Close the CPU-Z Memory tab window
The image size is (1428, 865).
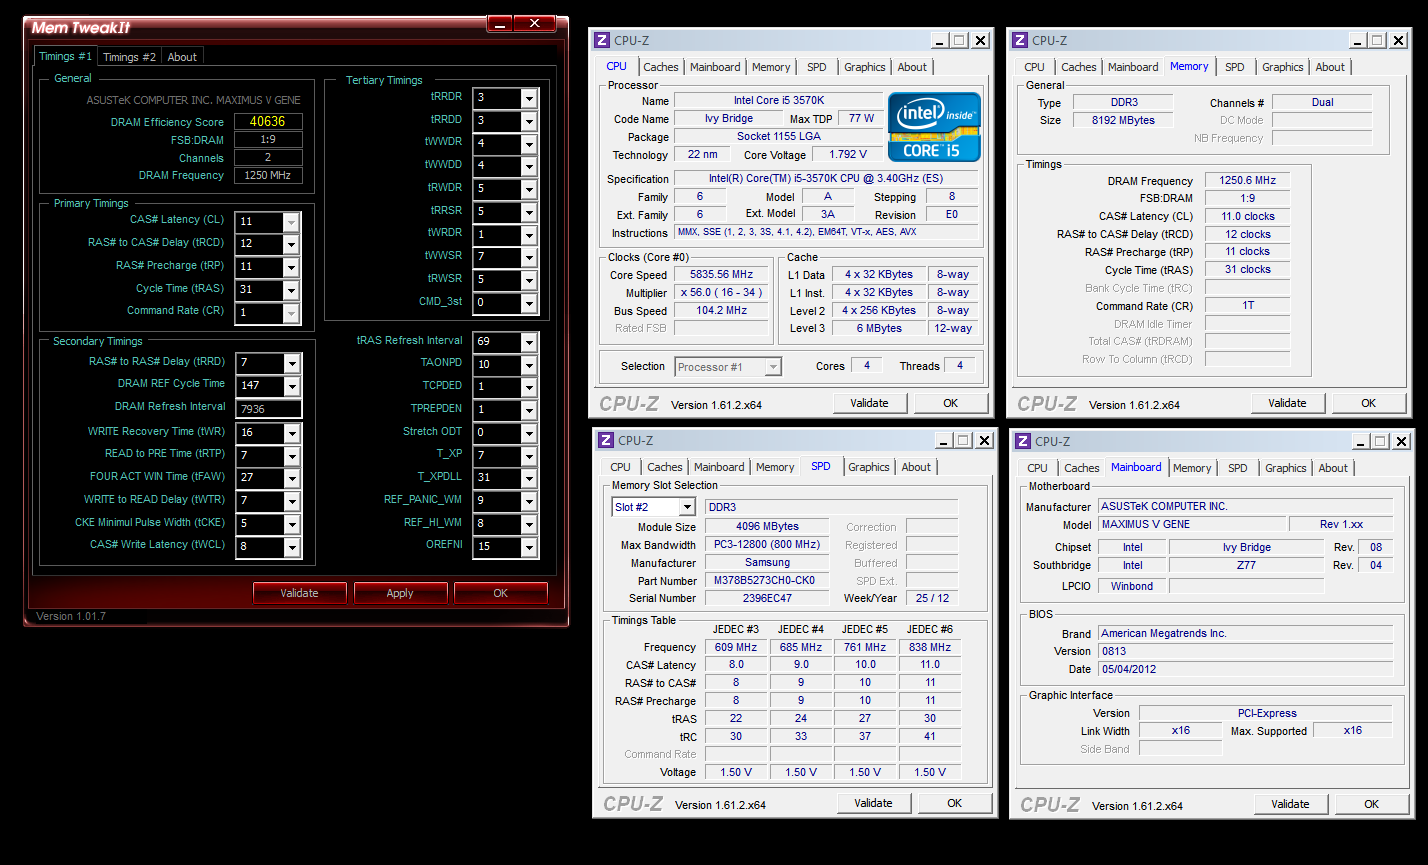(x=1399, y=41)
